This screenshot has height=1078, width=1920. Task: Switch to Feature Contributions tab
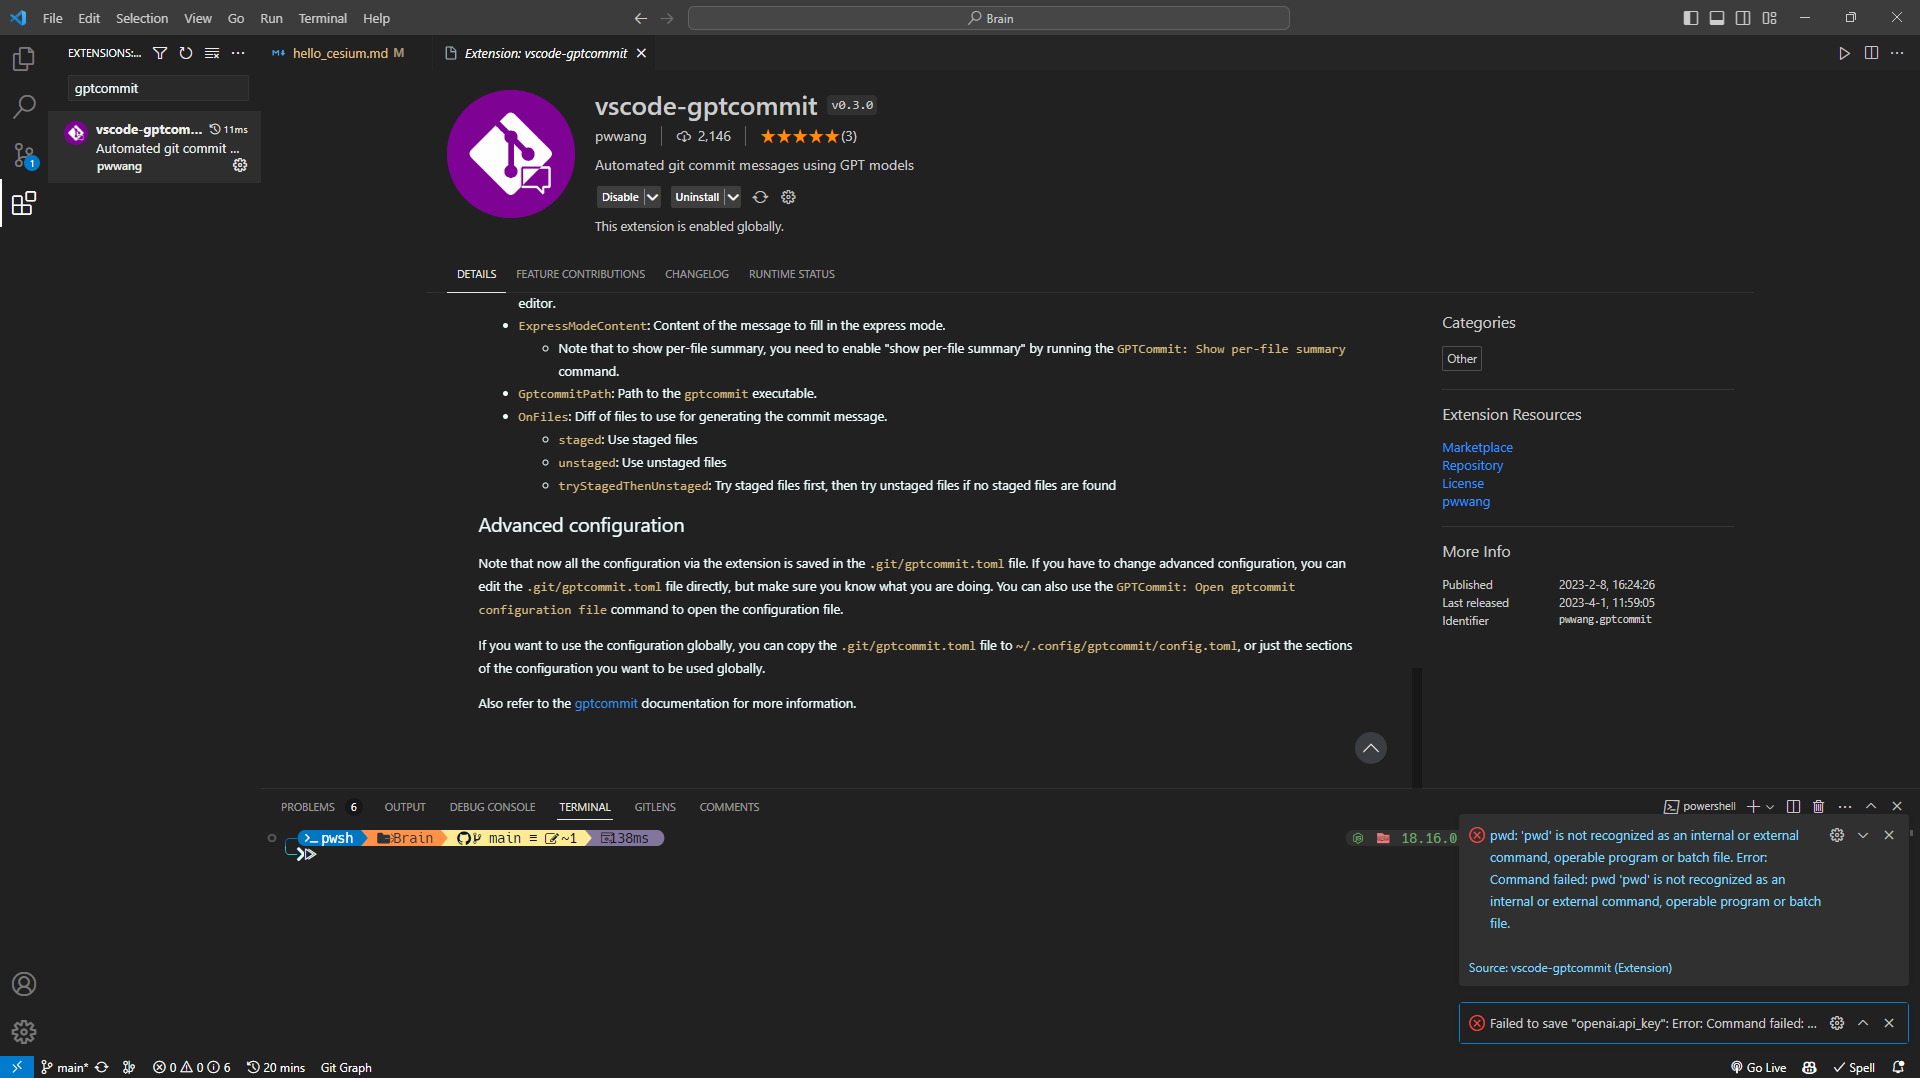[x=580, y=274]
